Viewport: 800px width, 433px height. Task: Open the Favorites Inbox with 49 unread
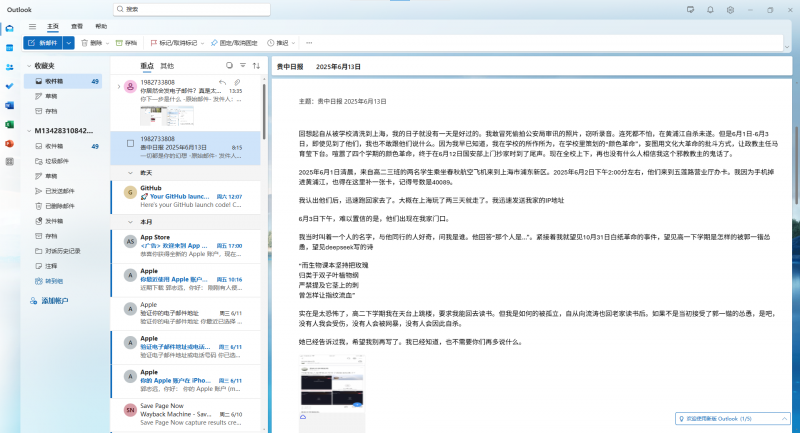click(63, 81)
